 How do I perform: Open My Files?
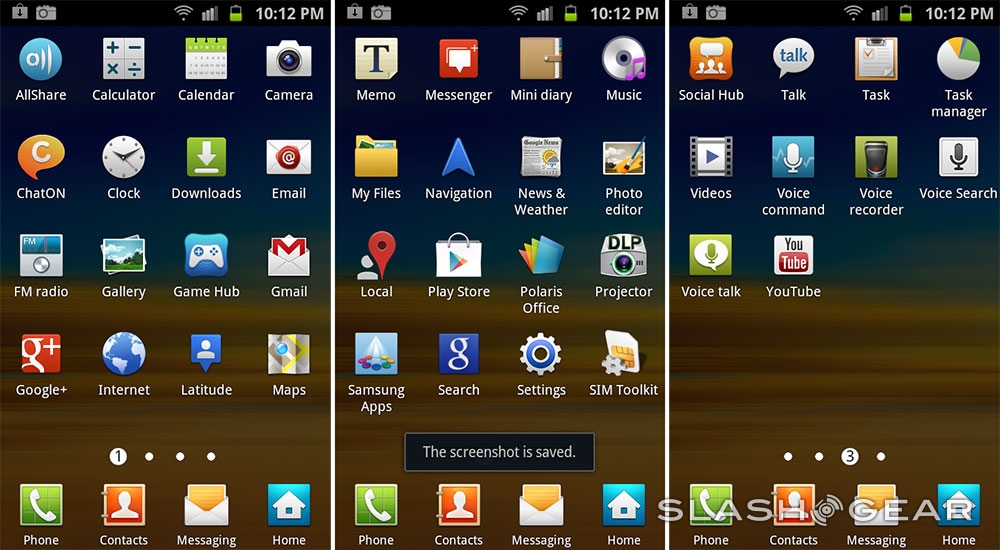376,157
